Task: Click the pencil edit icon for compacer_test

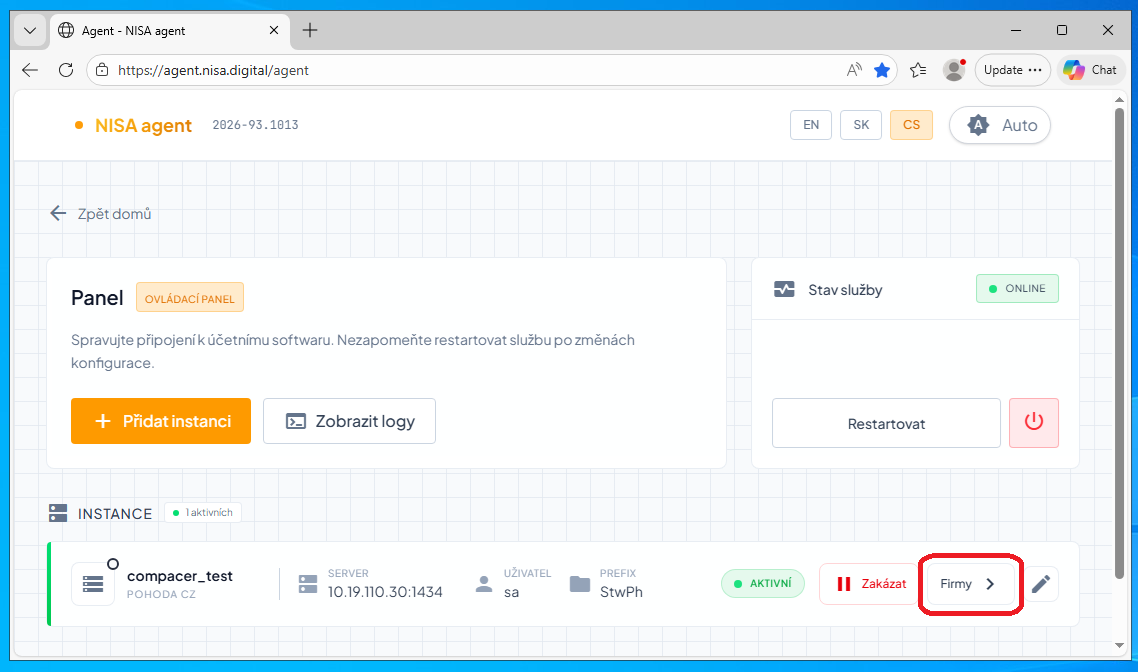Action: [x=1041, y=584]
